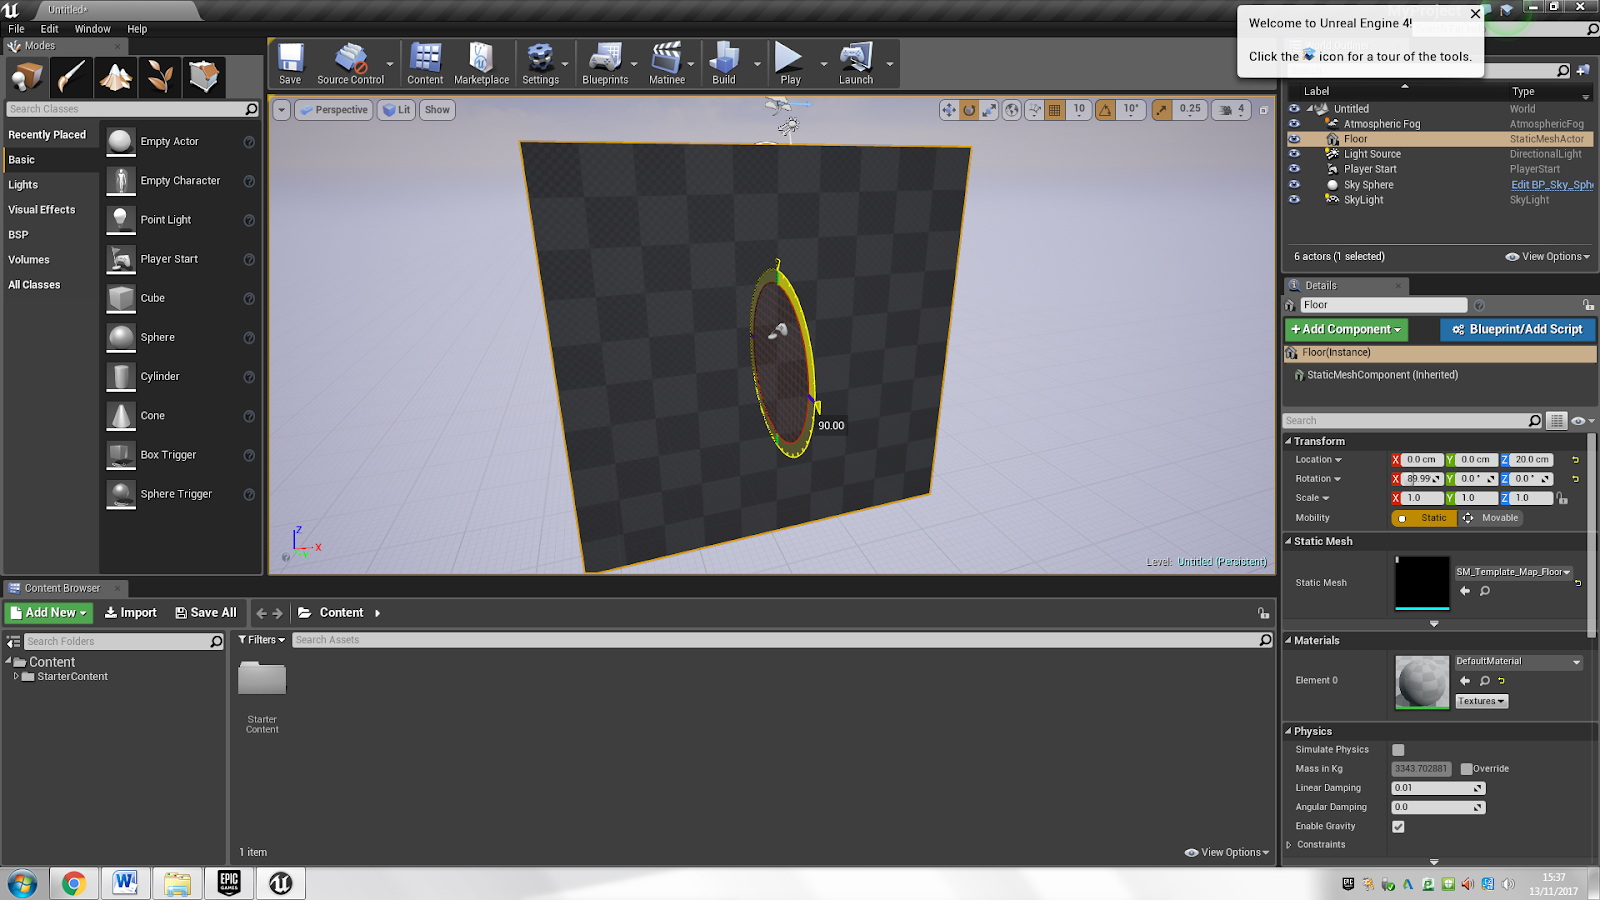The height and width of the screenshot is (900, 1600).
Task: Click the Save toolbar icon
Action: tap(290, 64)
